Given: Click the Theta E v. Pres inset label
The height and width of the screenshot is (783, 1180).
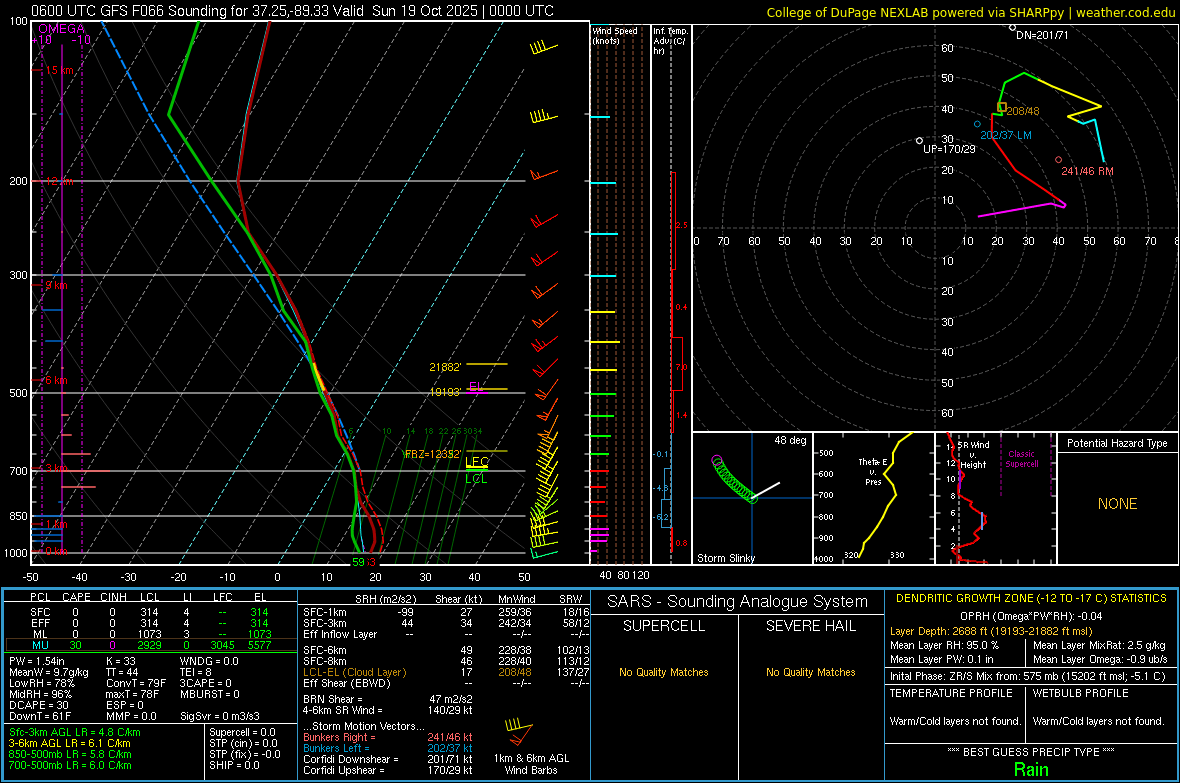Looking at the screenshot, I should (x=873, y=471).
